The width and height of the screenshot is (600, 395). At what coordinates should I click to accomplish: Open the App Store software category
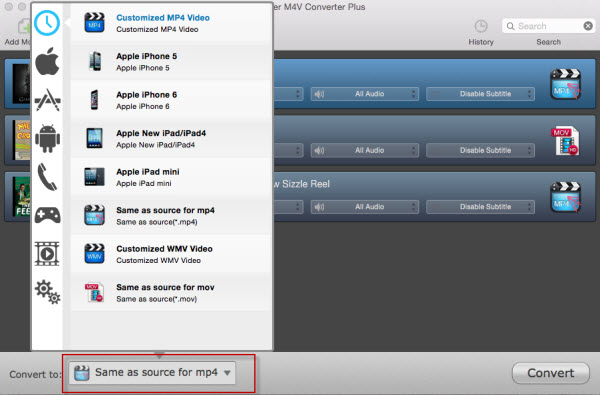[x=47, y=100]
